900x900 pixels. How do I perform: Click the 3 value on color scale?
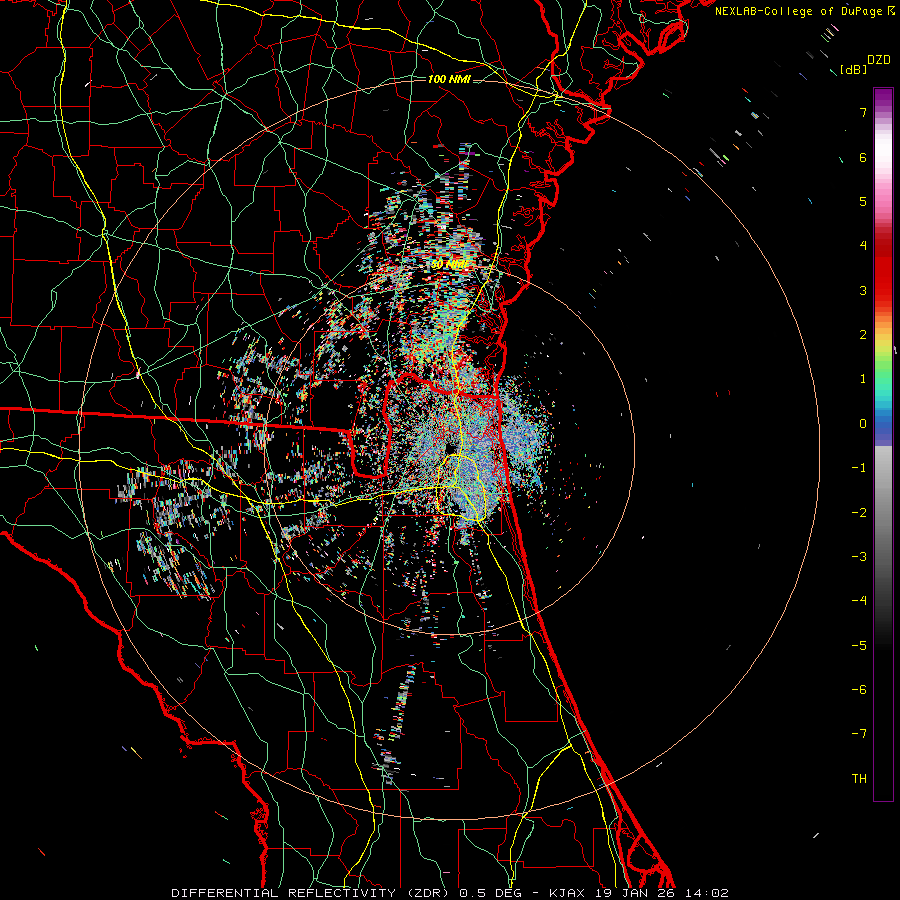pos(863,290)
